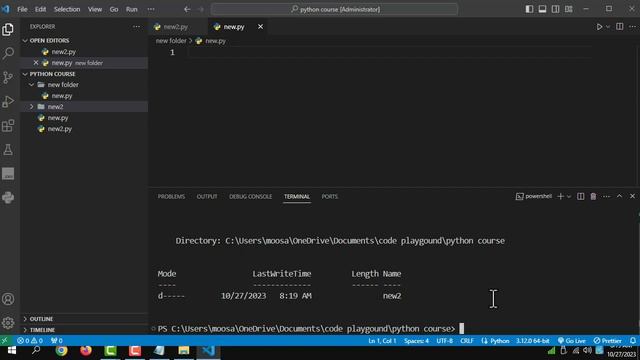Screen dimensions: 640x360
Task: Split the editor right
Action: [x=620, y=27]
